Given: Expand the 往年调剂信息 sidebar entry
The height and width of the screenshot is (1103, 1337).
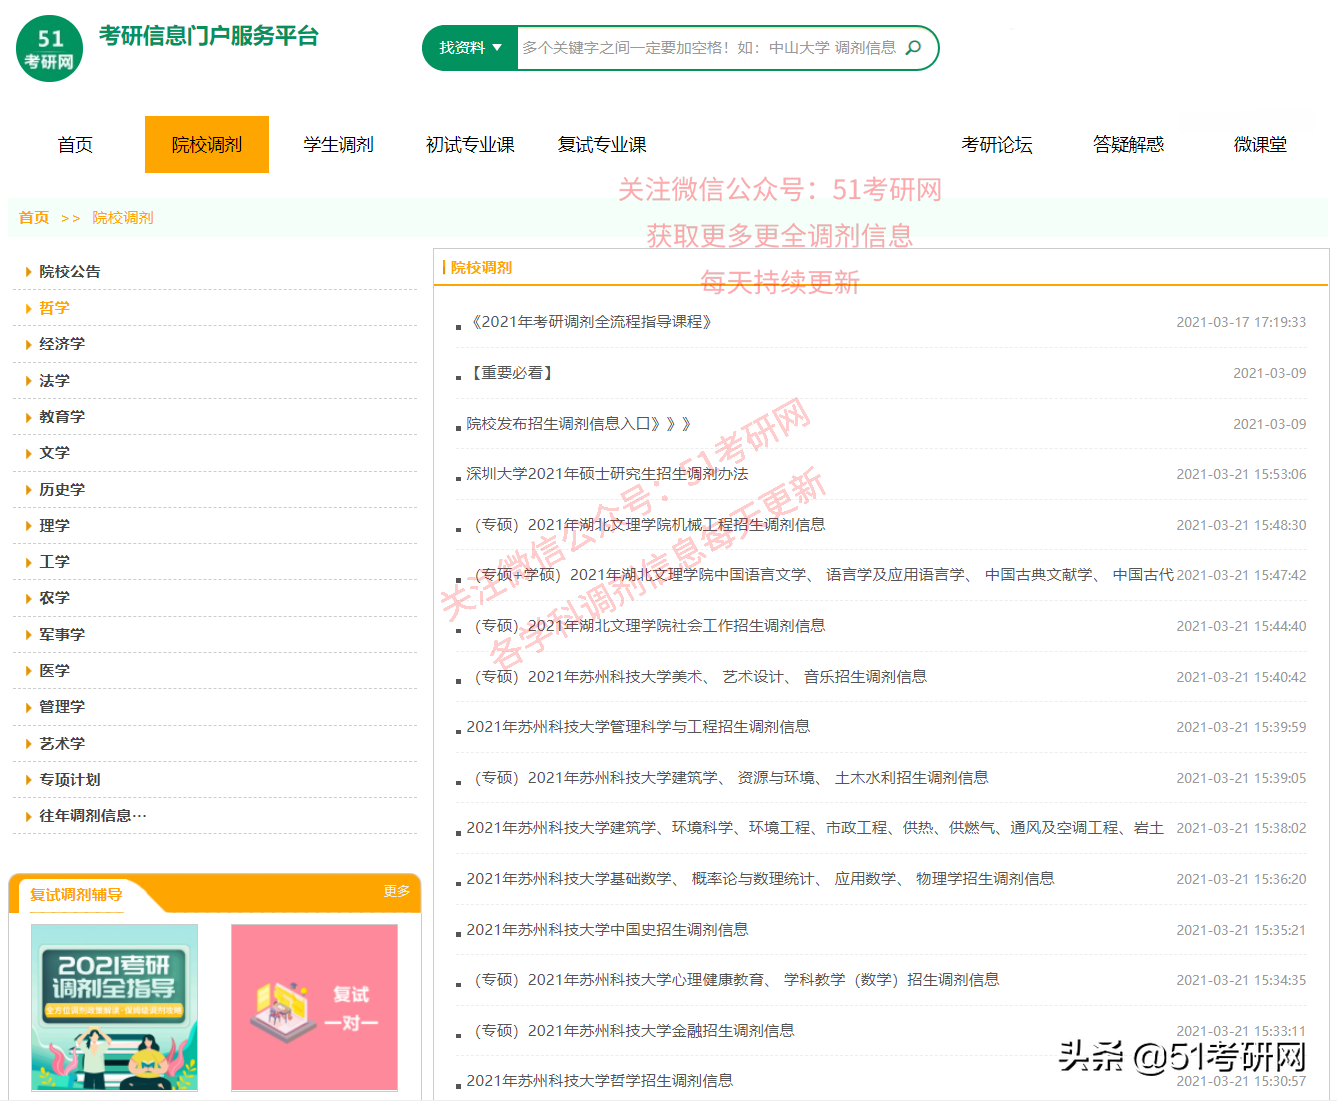Looking at the screenshot, I should click(x=90, y=815).
